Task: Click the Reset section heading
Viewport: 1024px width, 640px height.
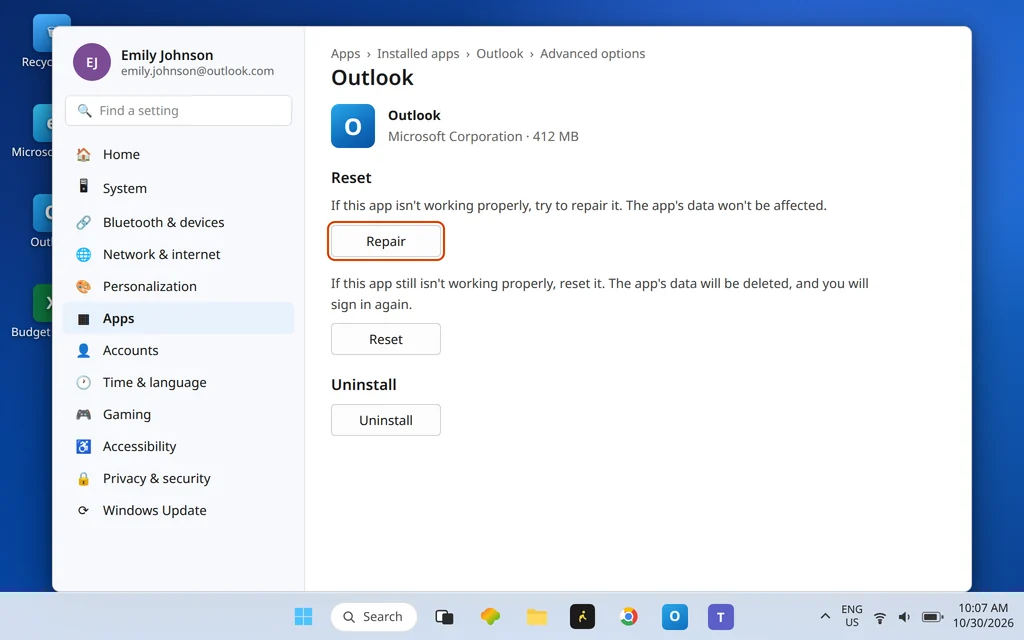Action: point(351,178)
